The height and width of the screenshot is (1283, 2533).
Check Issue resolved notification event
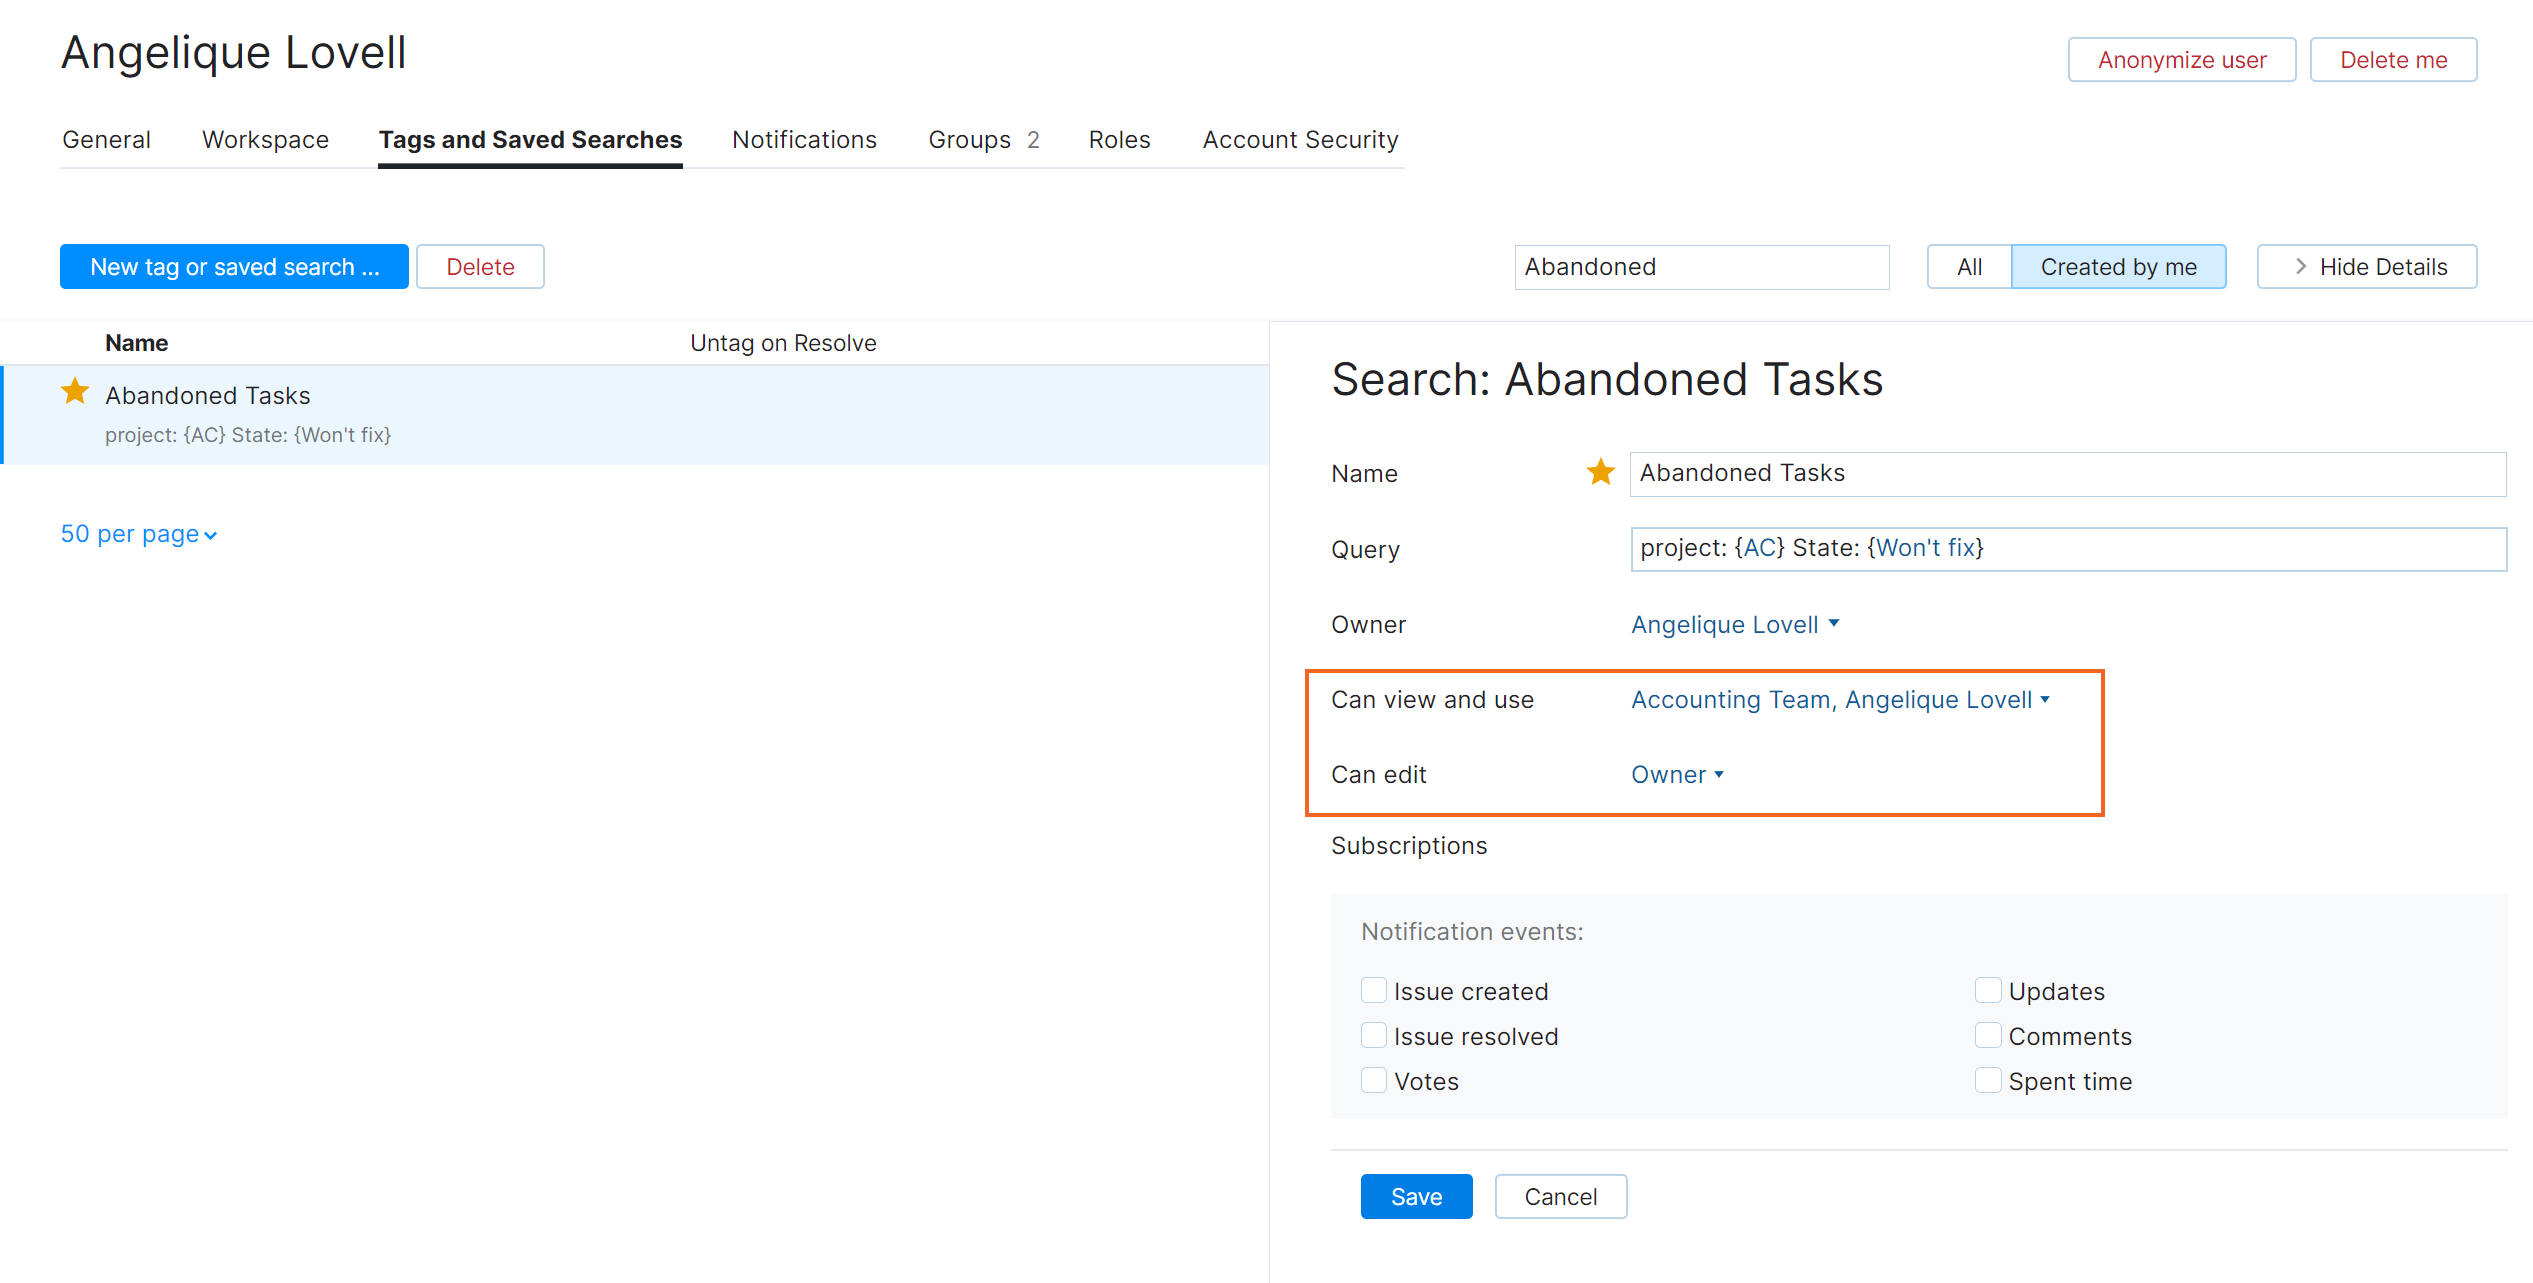pos(1373,1035)
